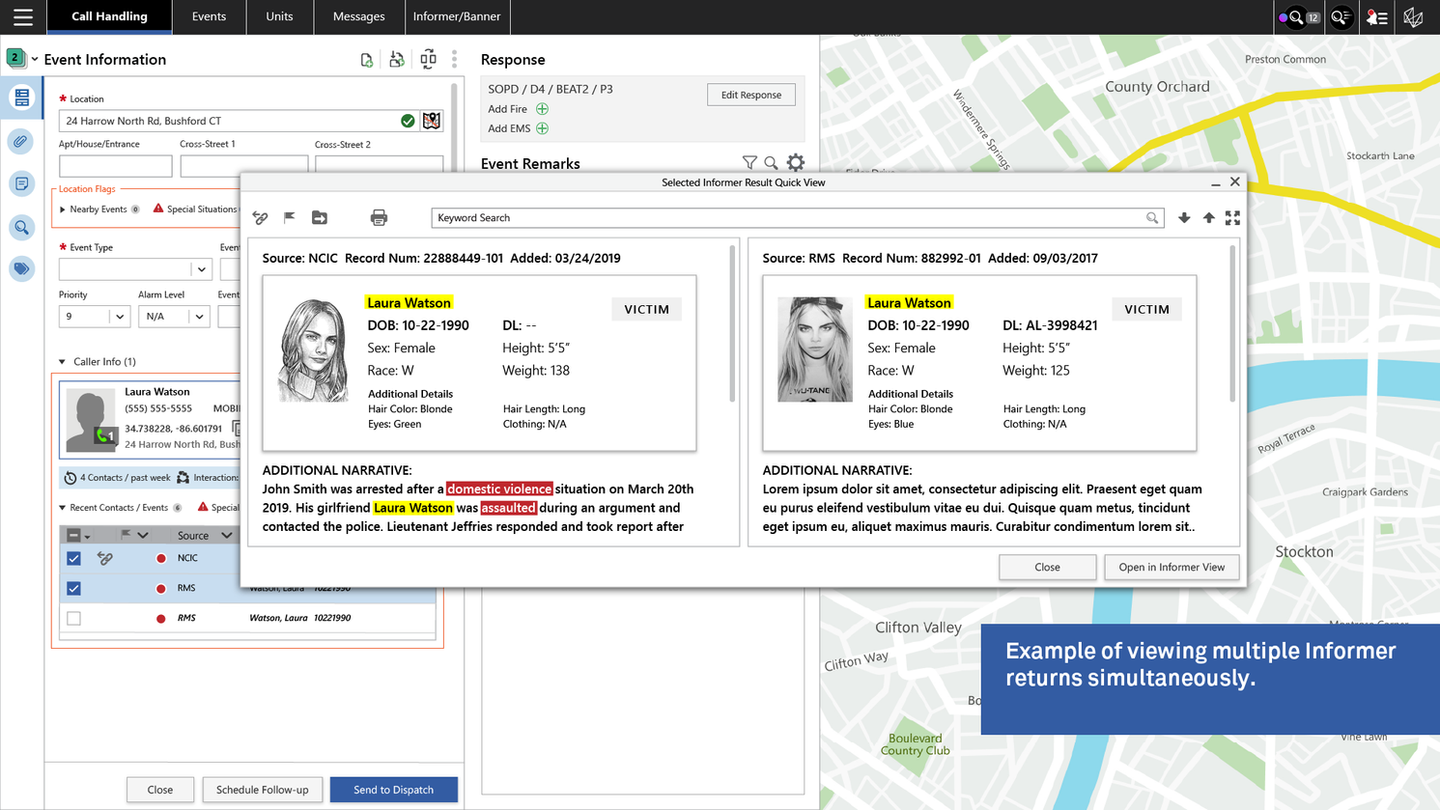Viewport: 1440px width, 810px height.
Task: Open the search icon in the left sidebar
Action: (x=21, y=227)
